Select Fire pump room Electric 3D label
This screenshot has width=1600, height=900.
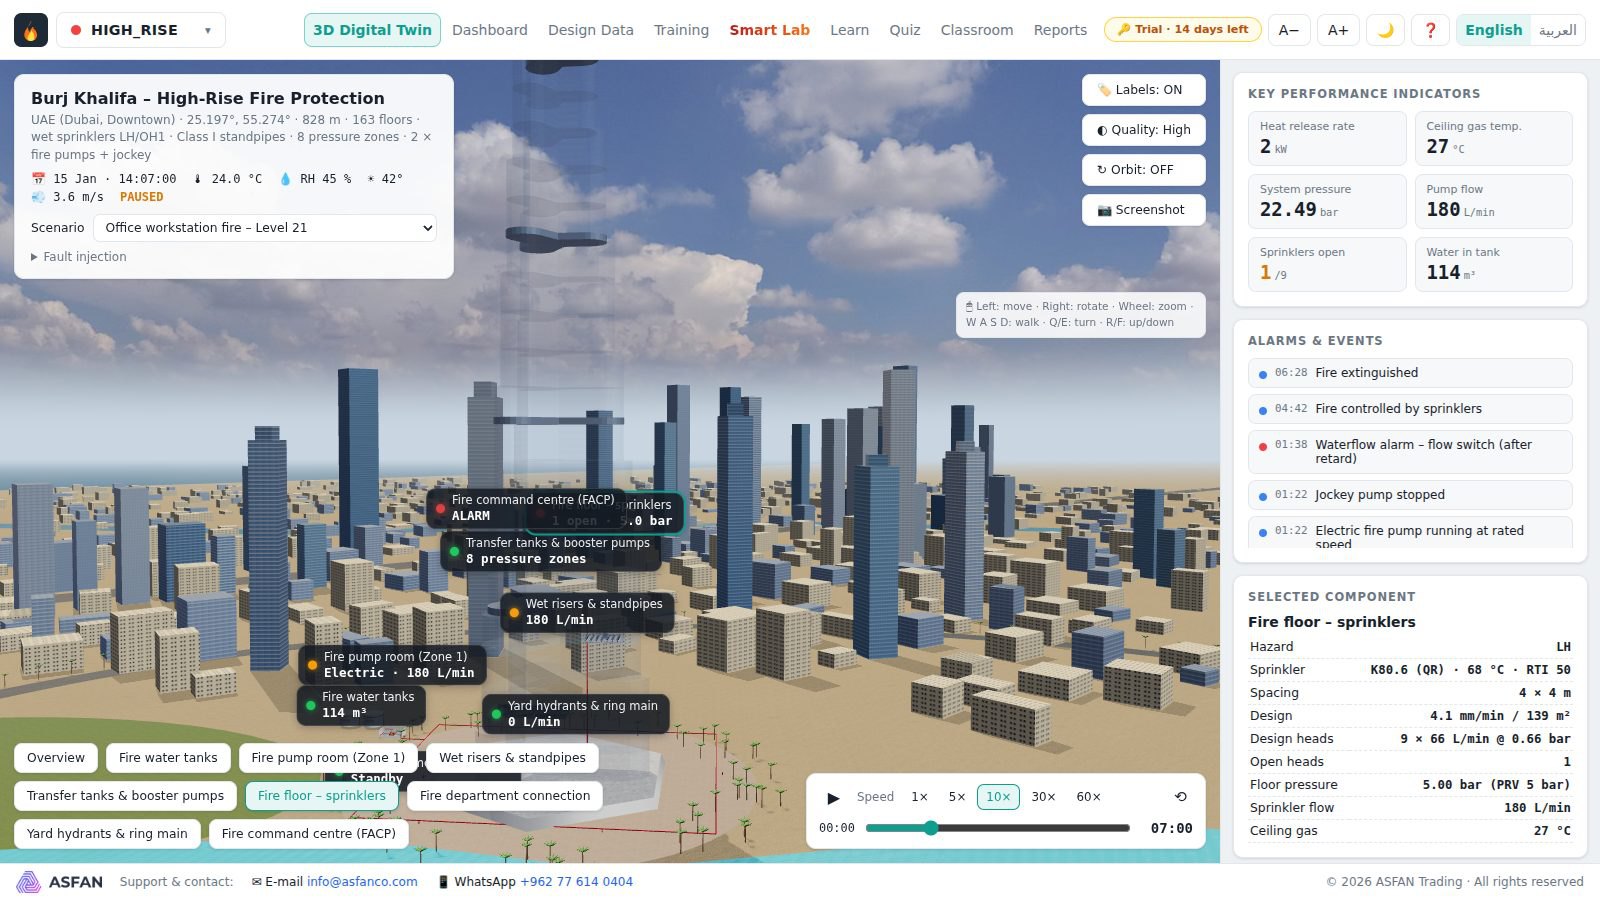coord(393,665)
